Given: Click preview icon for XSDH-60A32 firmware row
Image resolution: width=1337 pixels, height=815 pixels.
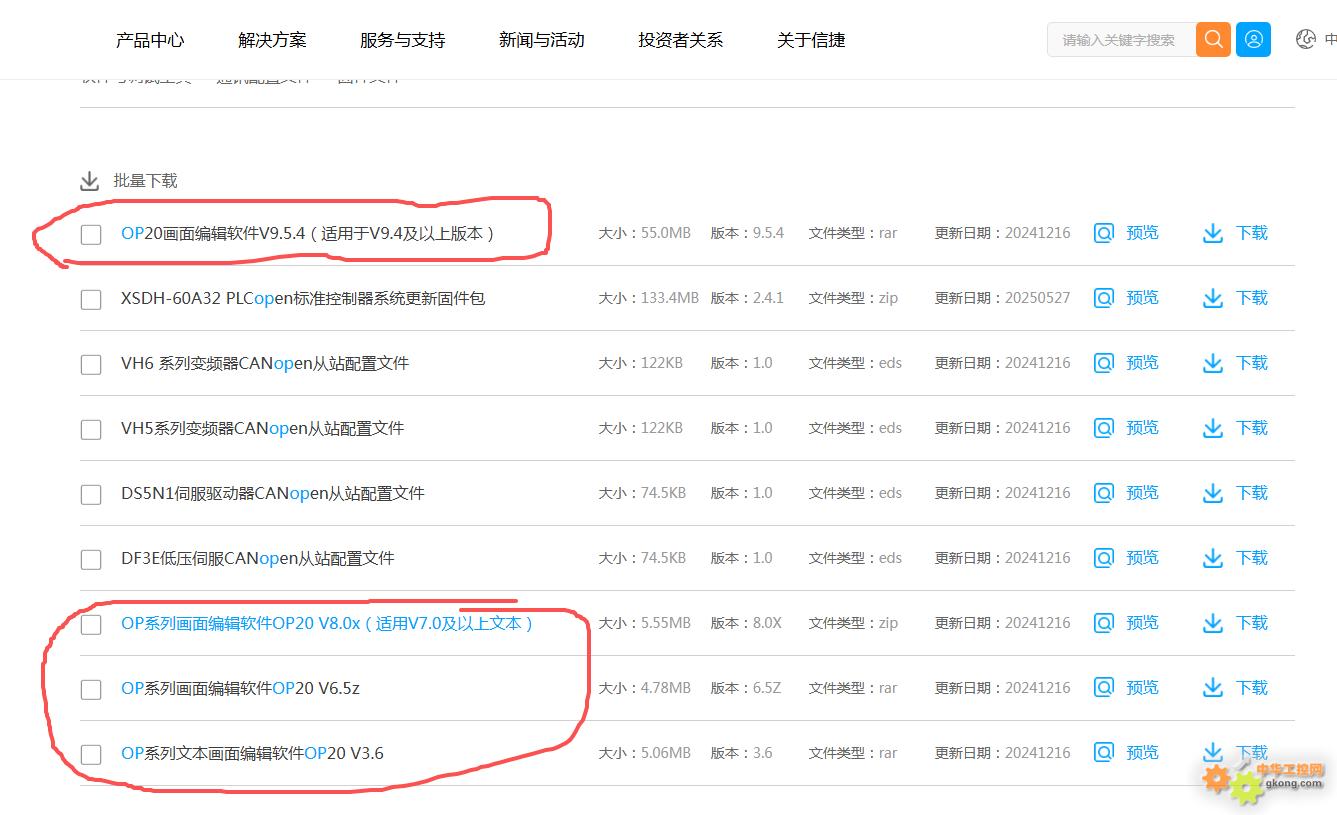Looking at the screenshot, I should pyautogui.click(x=1104, y=298).
